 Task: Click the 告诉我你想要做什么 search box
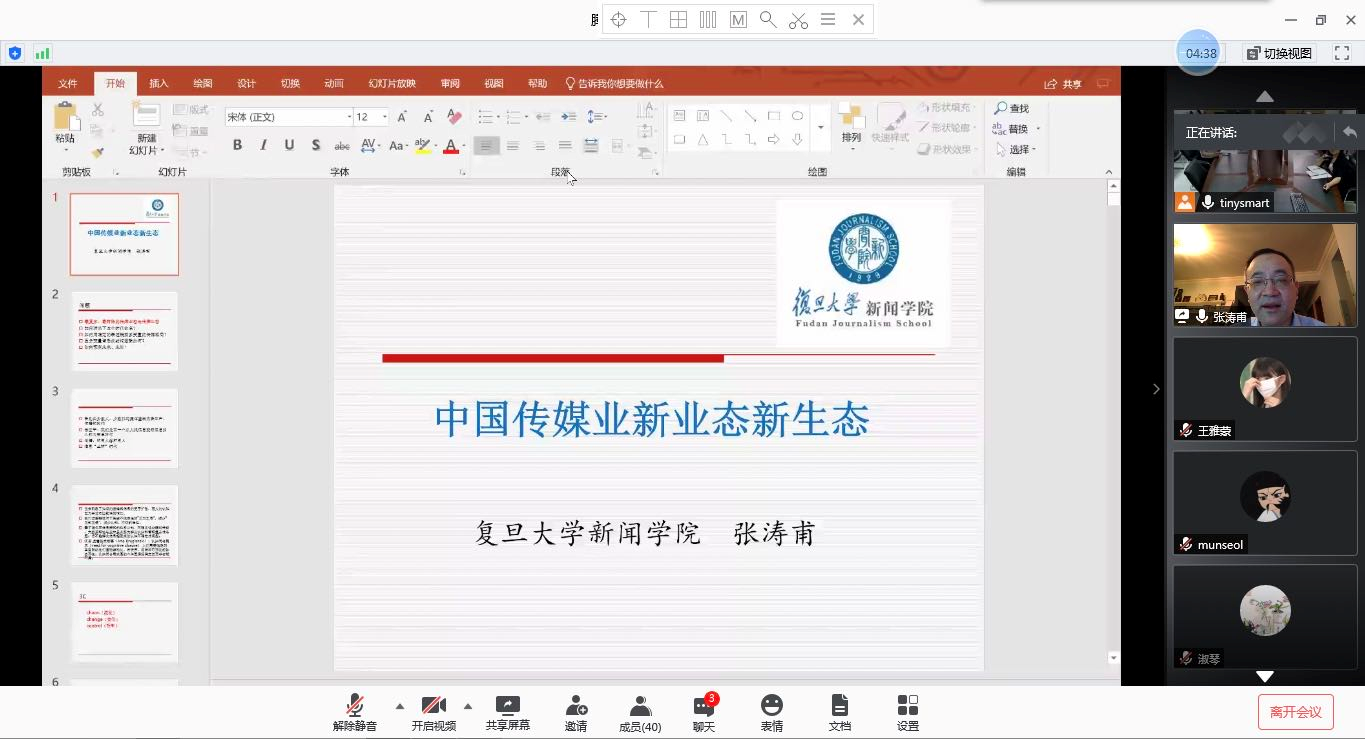[x=614, y=84]
